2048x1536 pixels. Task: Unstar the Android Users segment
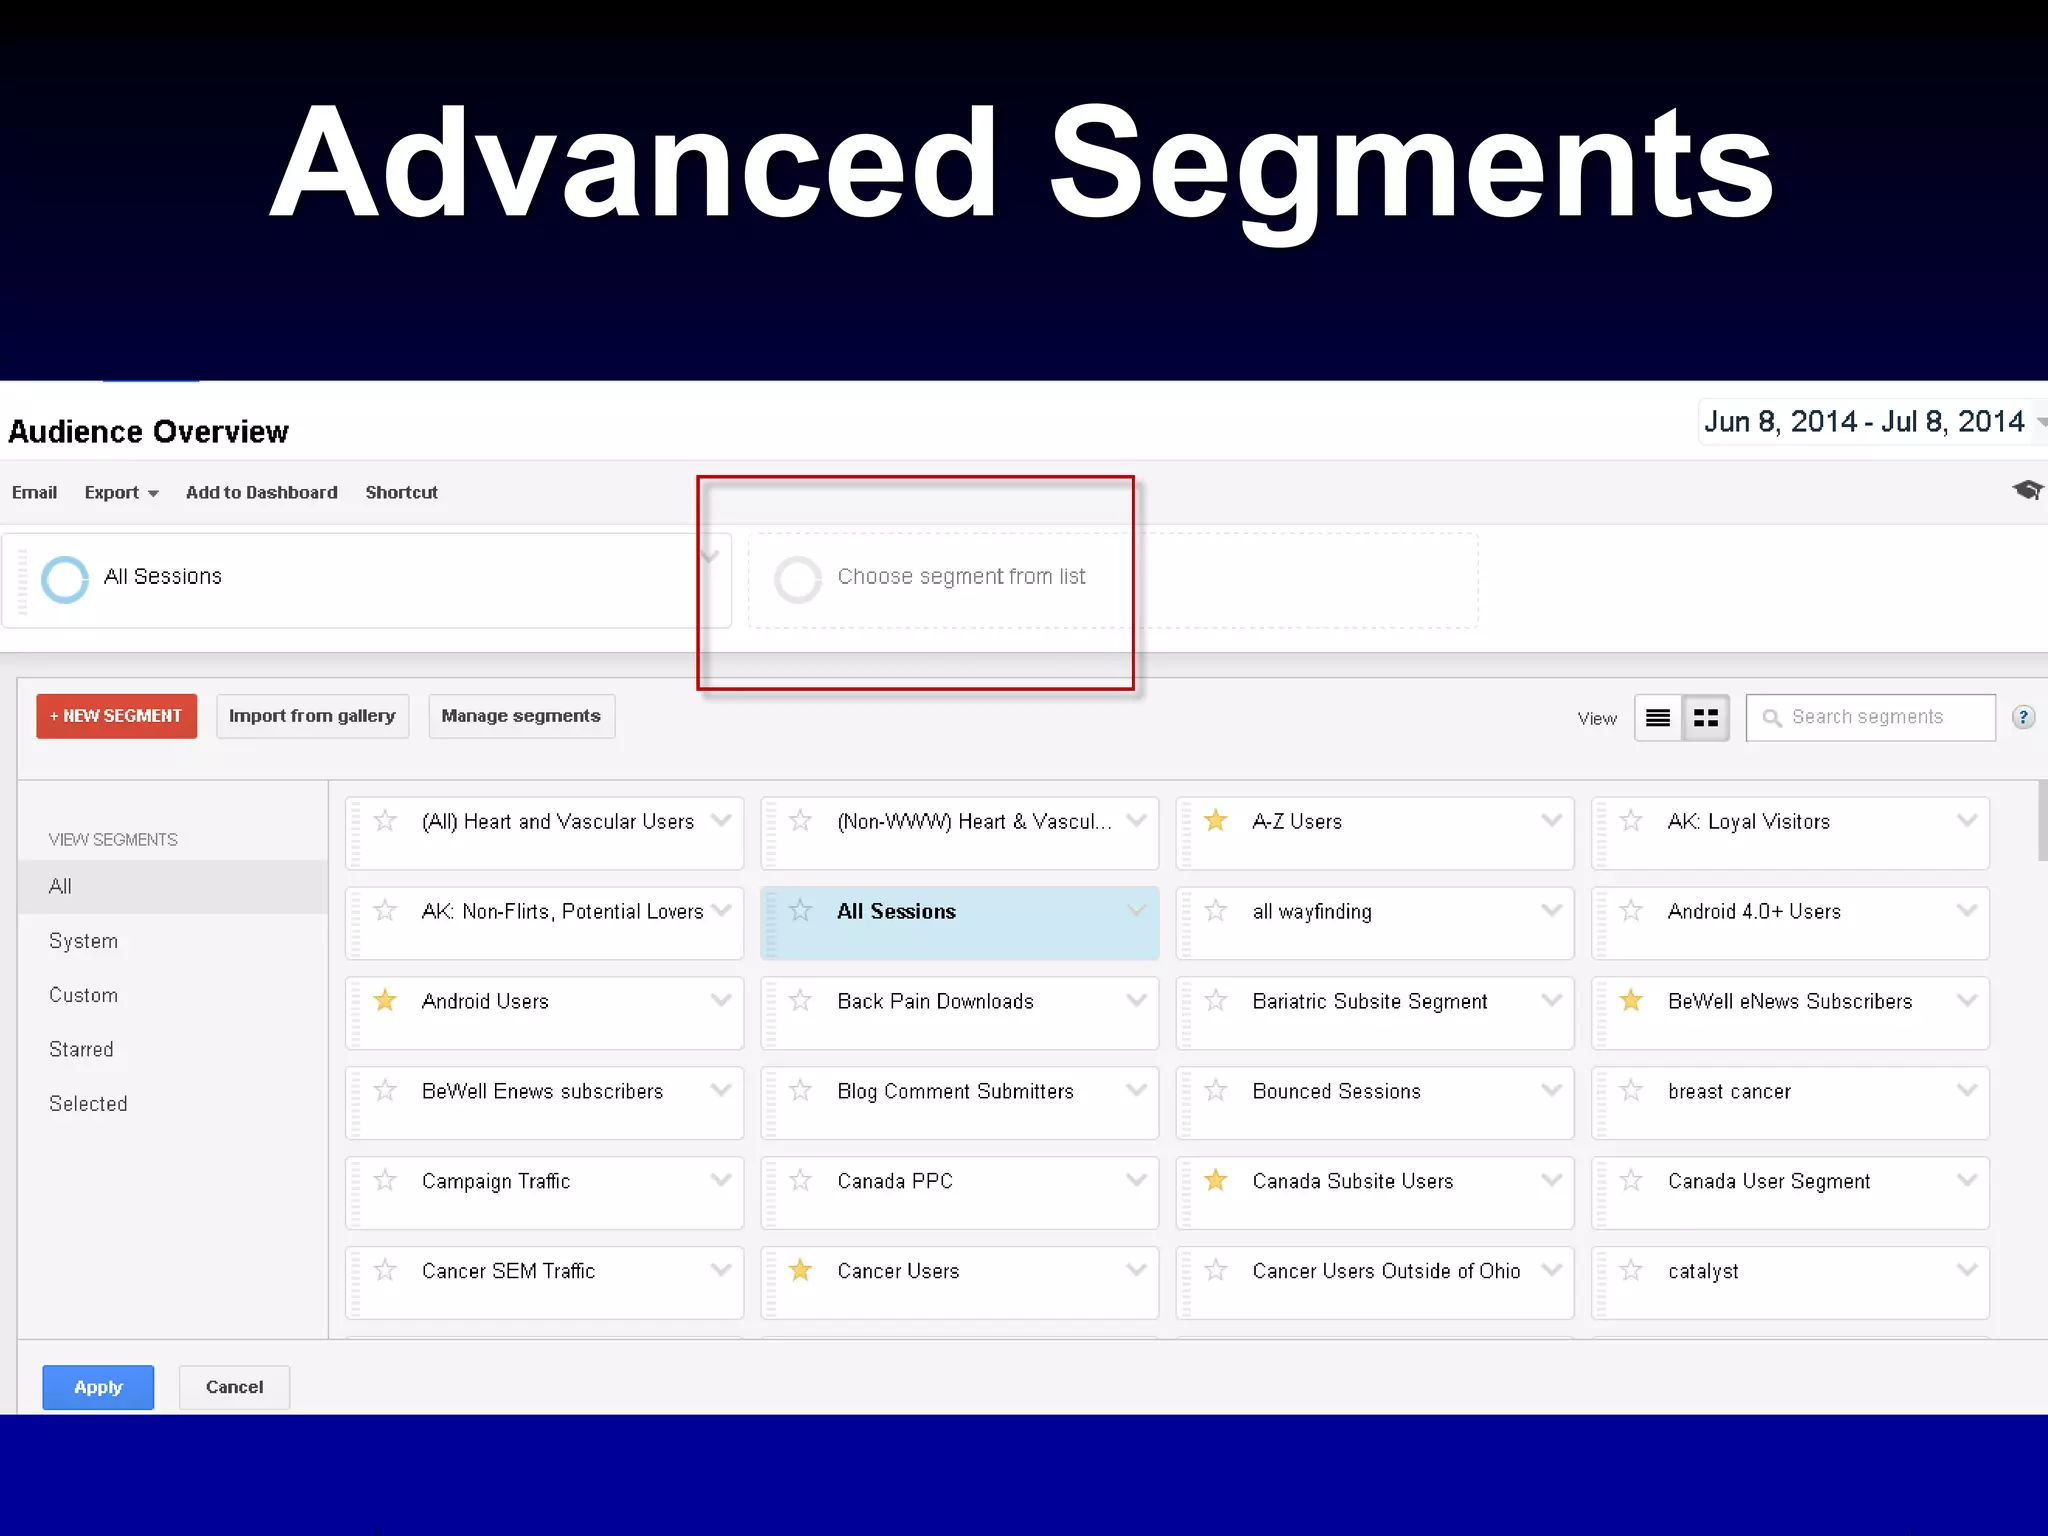385,1001
